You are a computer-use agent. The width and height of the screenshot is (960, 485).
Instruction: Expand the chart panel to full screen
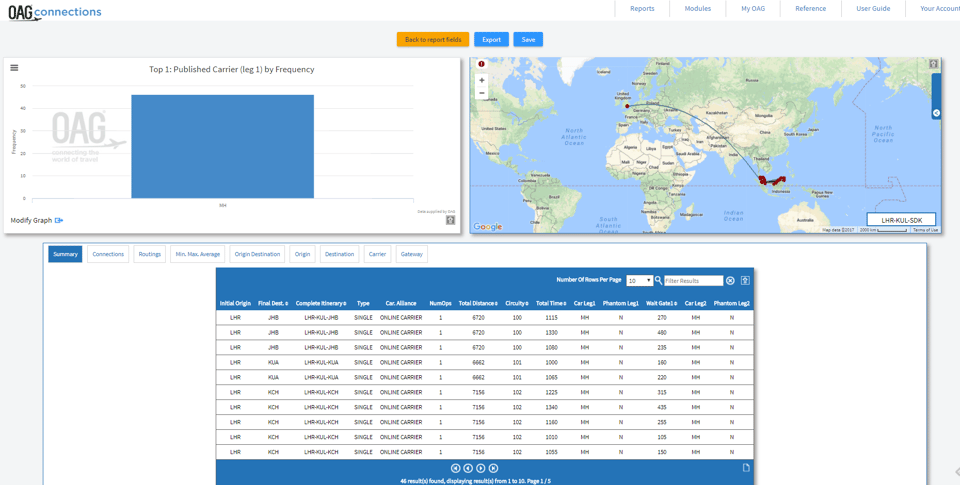click(451, 220)
